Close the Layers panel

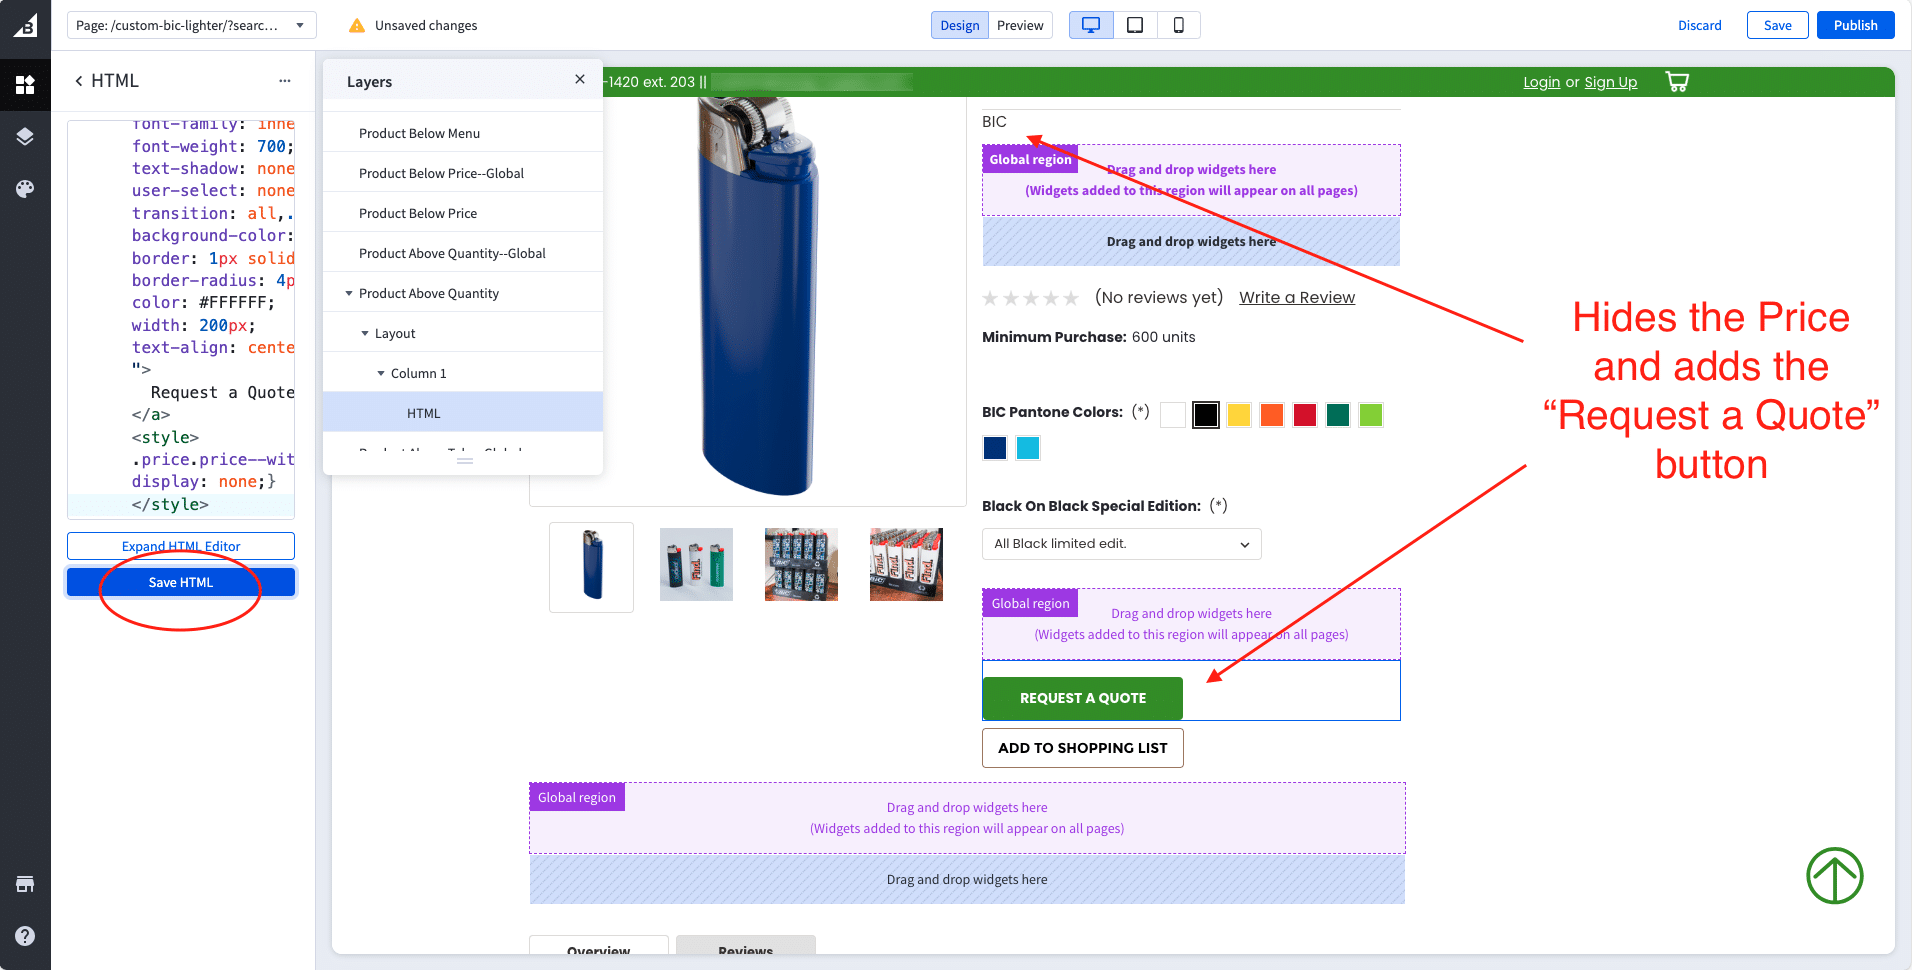point(580,79)
